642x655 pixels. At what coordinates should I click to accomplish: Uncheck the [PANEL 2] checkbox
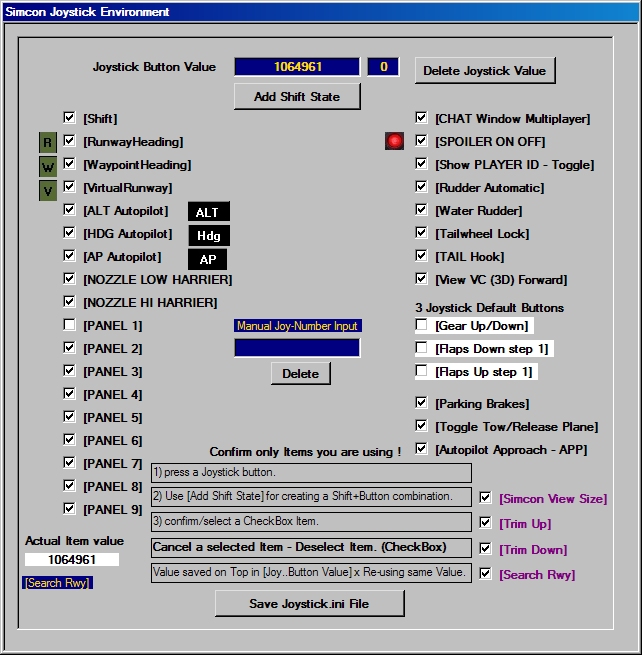[x=69, y=348]
